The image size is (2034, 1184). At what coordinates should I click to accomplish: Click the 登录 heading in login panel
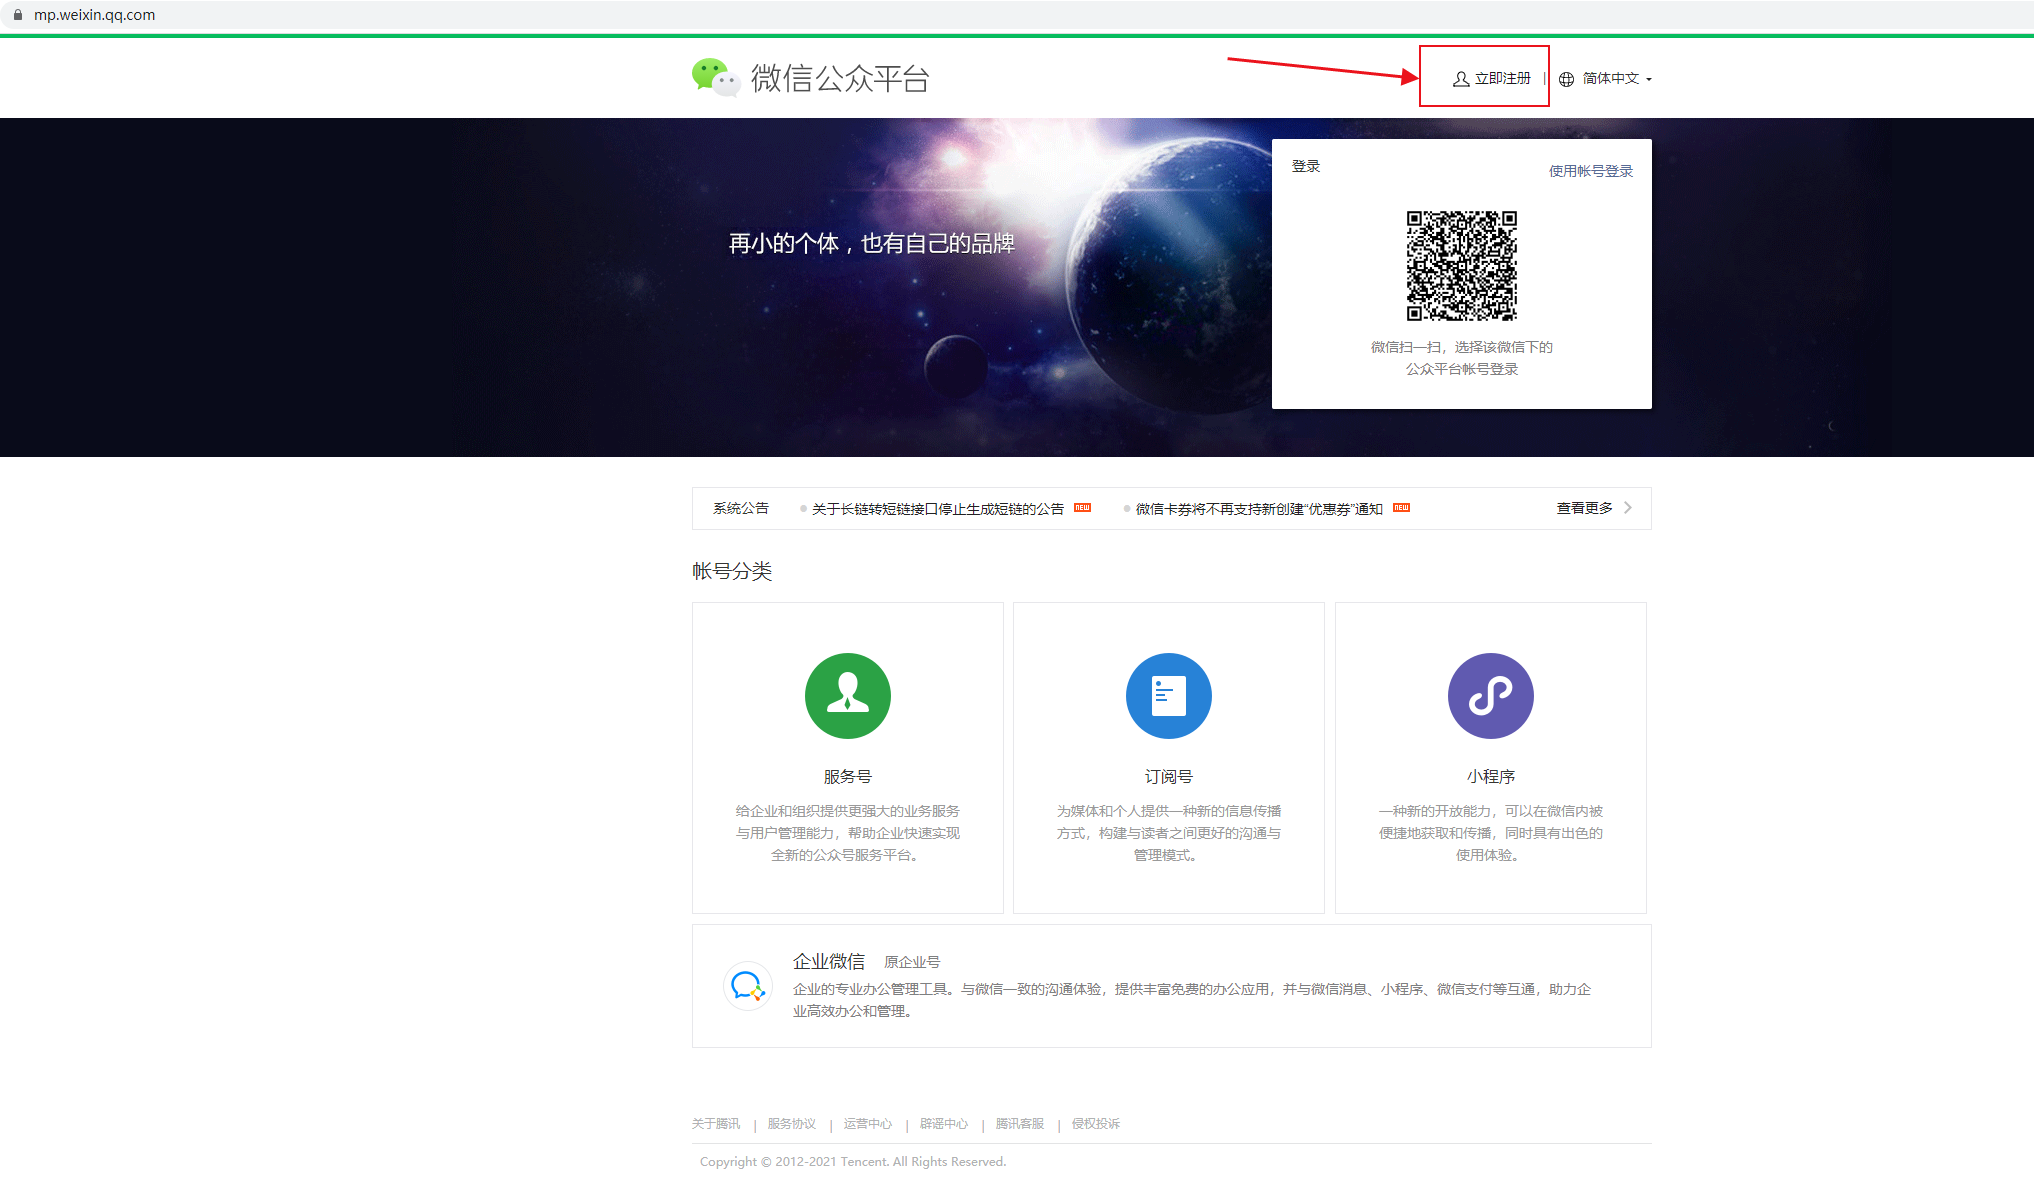(1306, 166)
